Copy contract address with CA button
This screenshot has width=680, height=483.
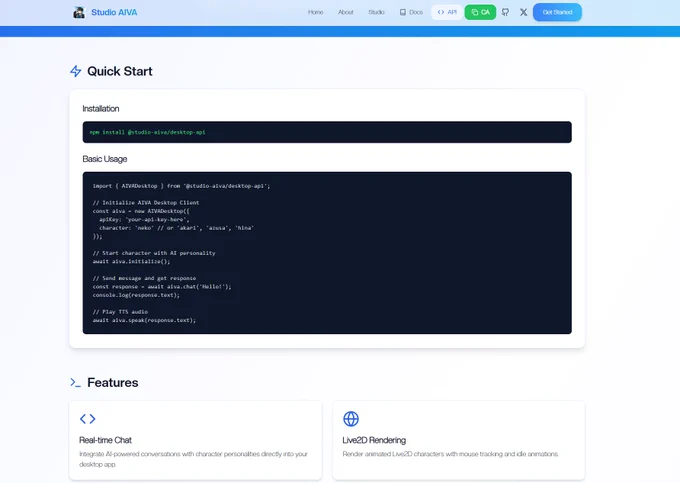pos(480,12)
